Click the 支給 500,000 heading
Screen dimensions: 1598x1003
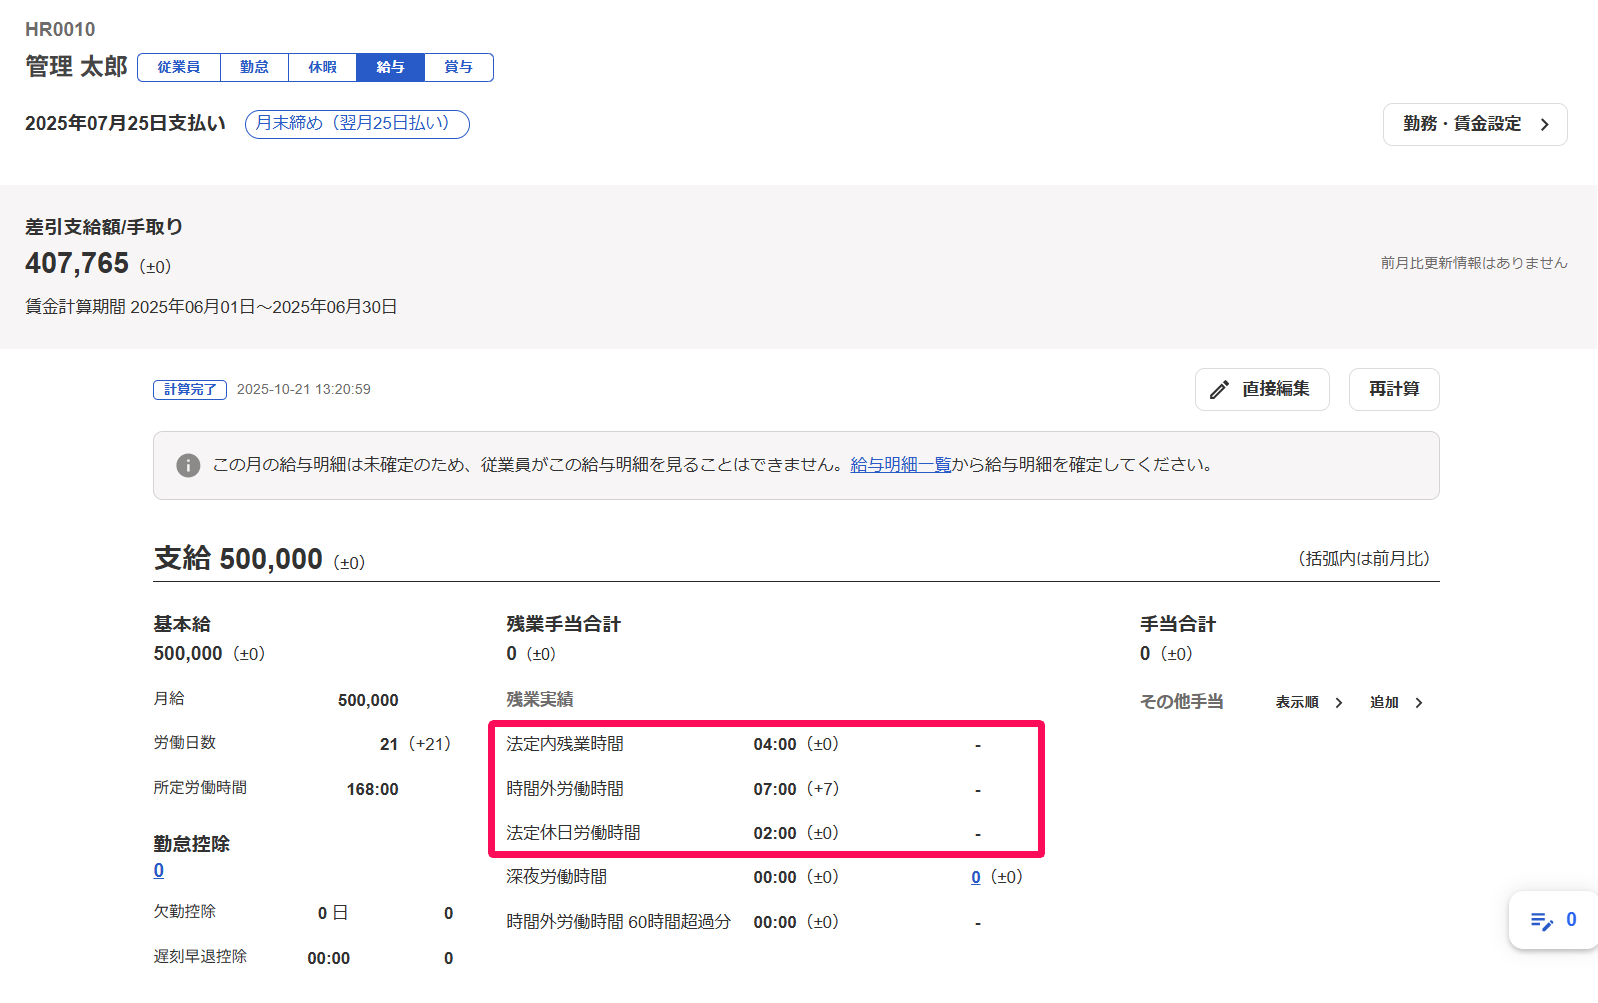239,558
